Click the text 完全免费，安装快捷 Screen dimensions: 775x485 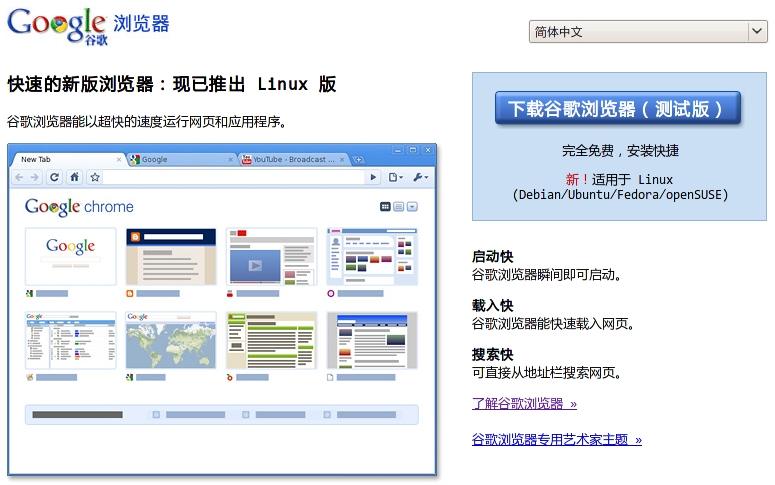click(x=620, y=150)
